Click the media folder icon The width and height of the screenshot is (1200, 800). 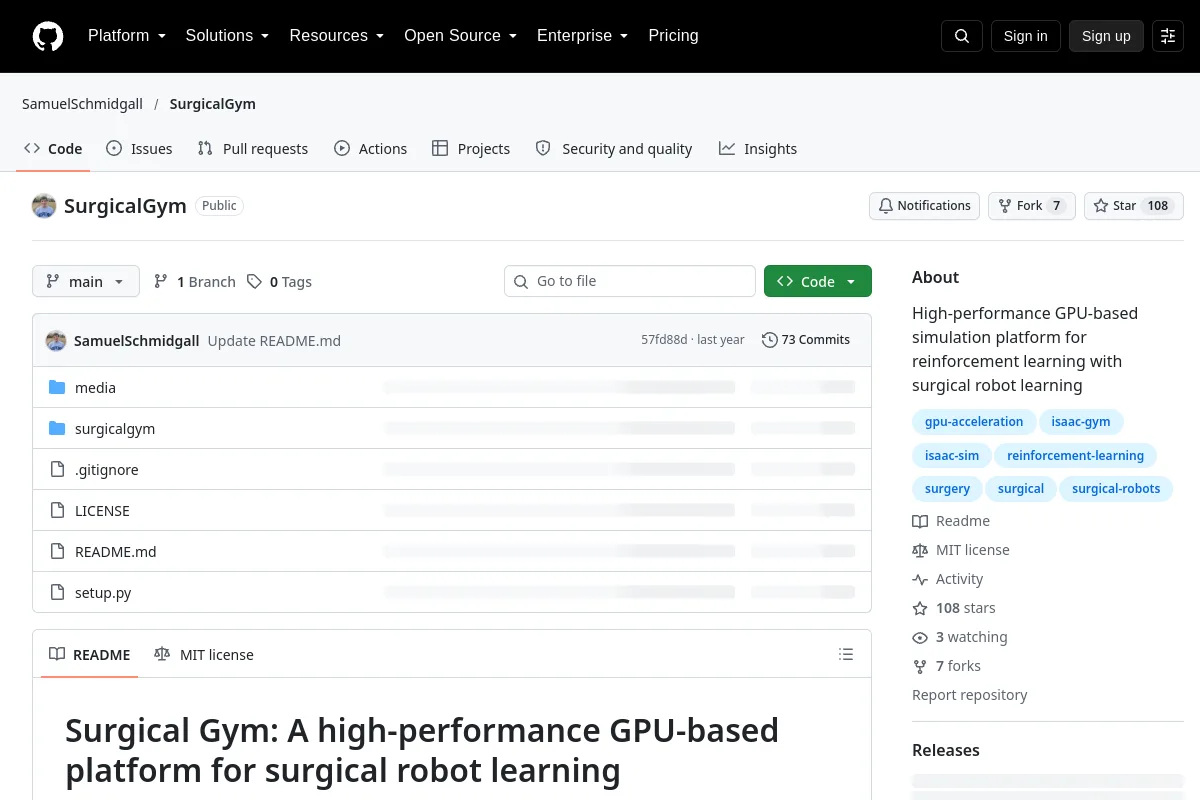pyautogui.click(x=57, y=387)
